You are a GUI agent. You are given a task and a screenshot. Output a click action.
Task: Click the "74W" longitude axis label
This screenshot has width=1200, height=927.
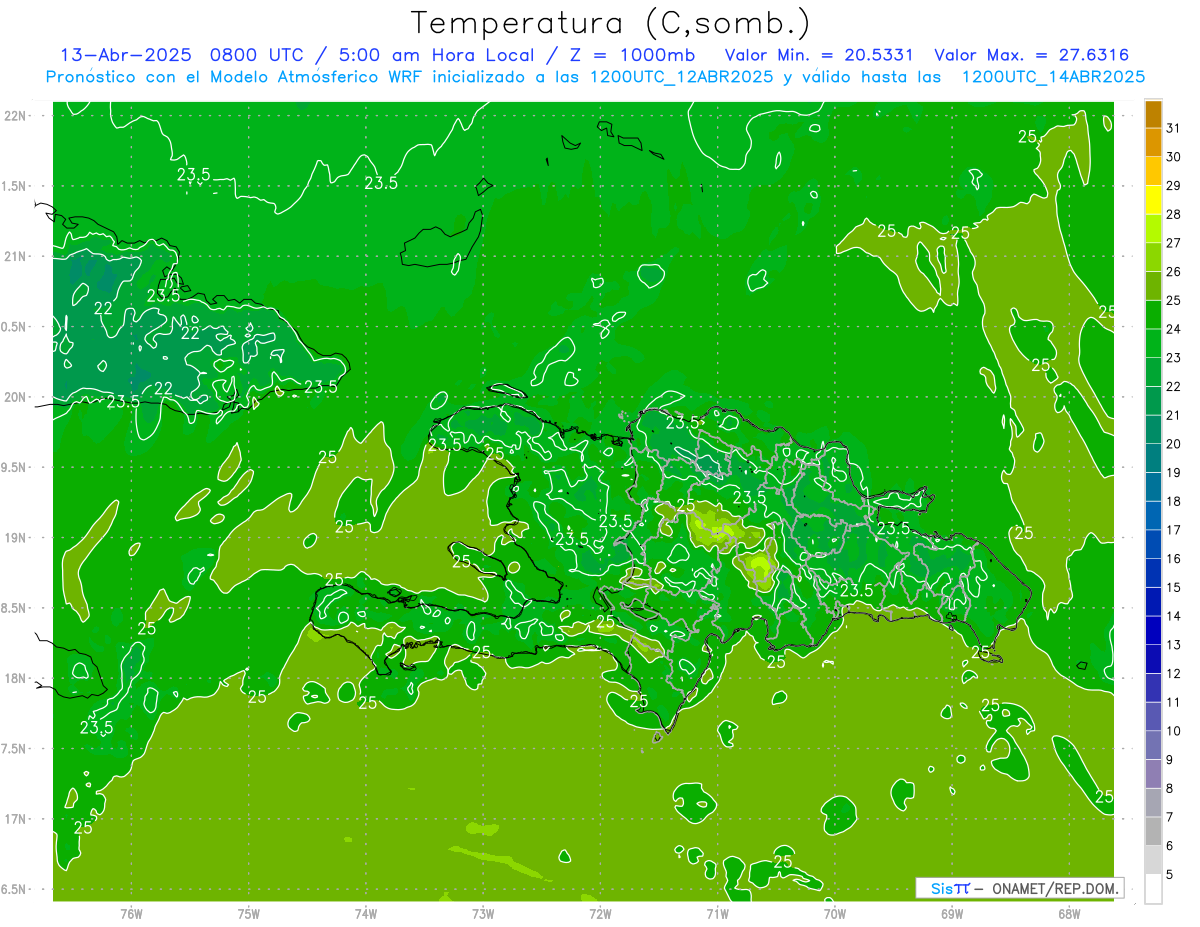(366, 914)
